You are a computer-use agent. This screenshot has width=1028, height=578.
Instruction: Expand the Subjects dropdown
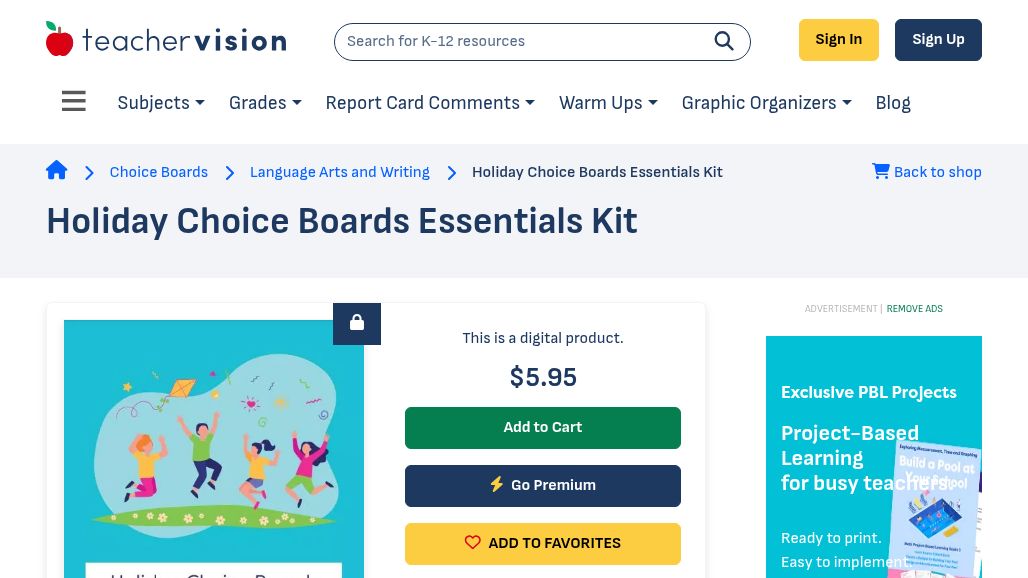pos(161,103)
